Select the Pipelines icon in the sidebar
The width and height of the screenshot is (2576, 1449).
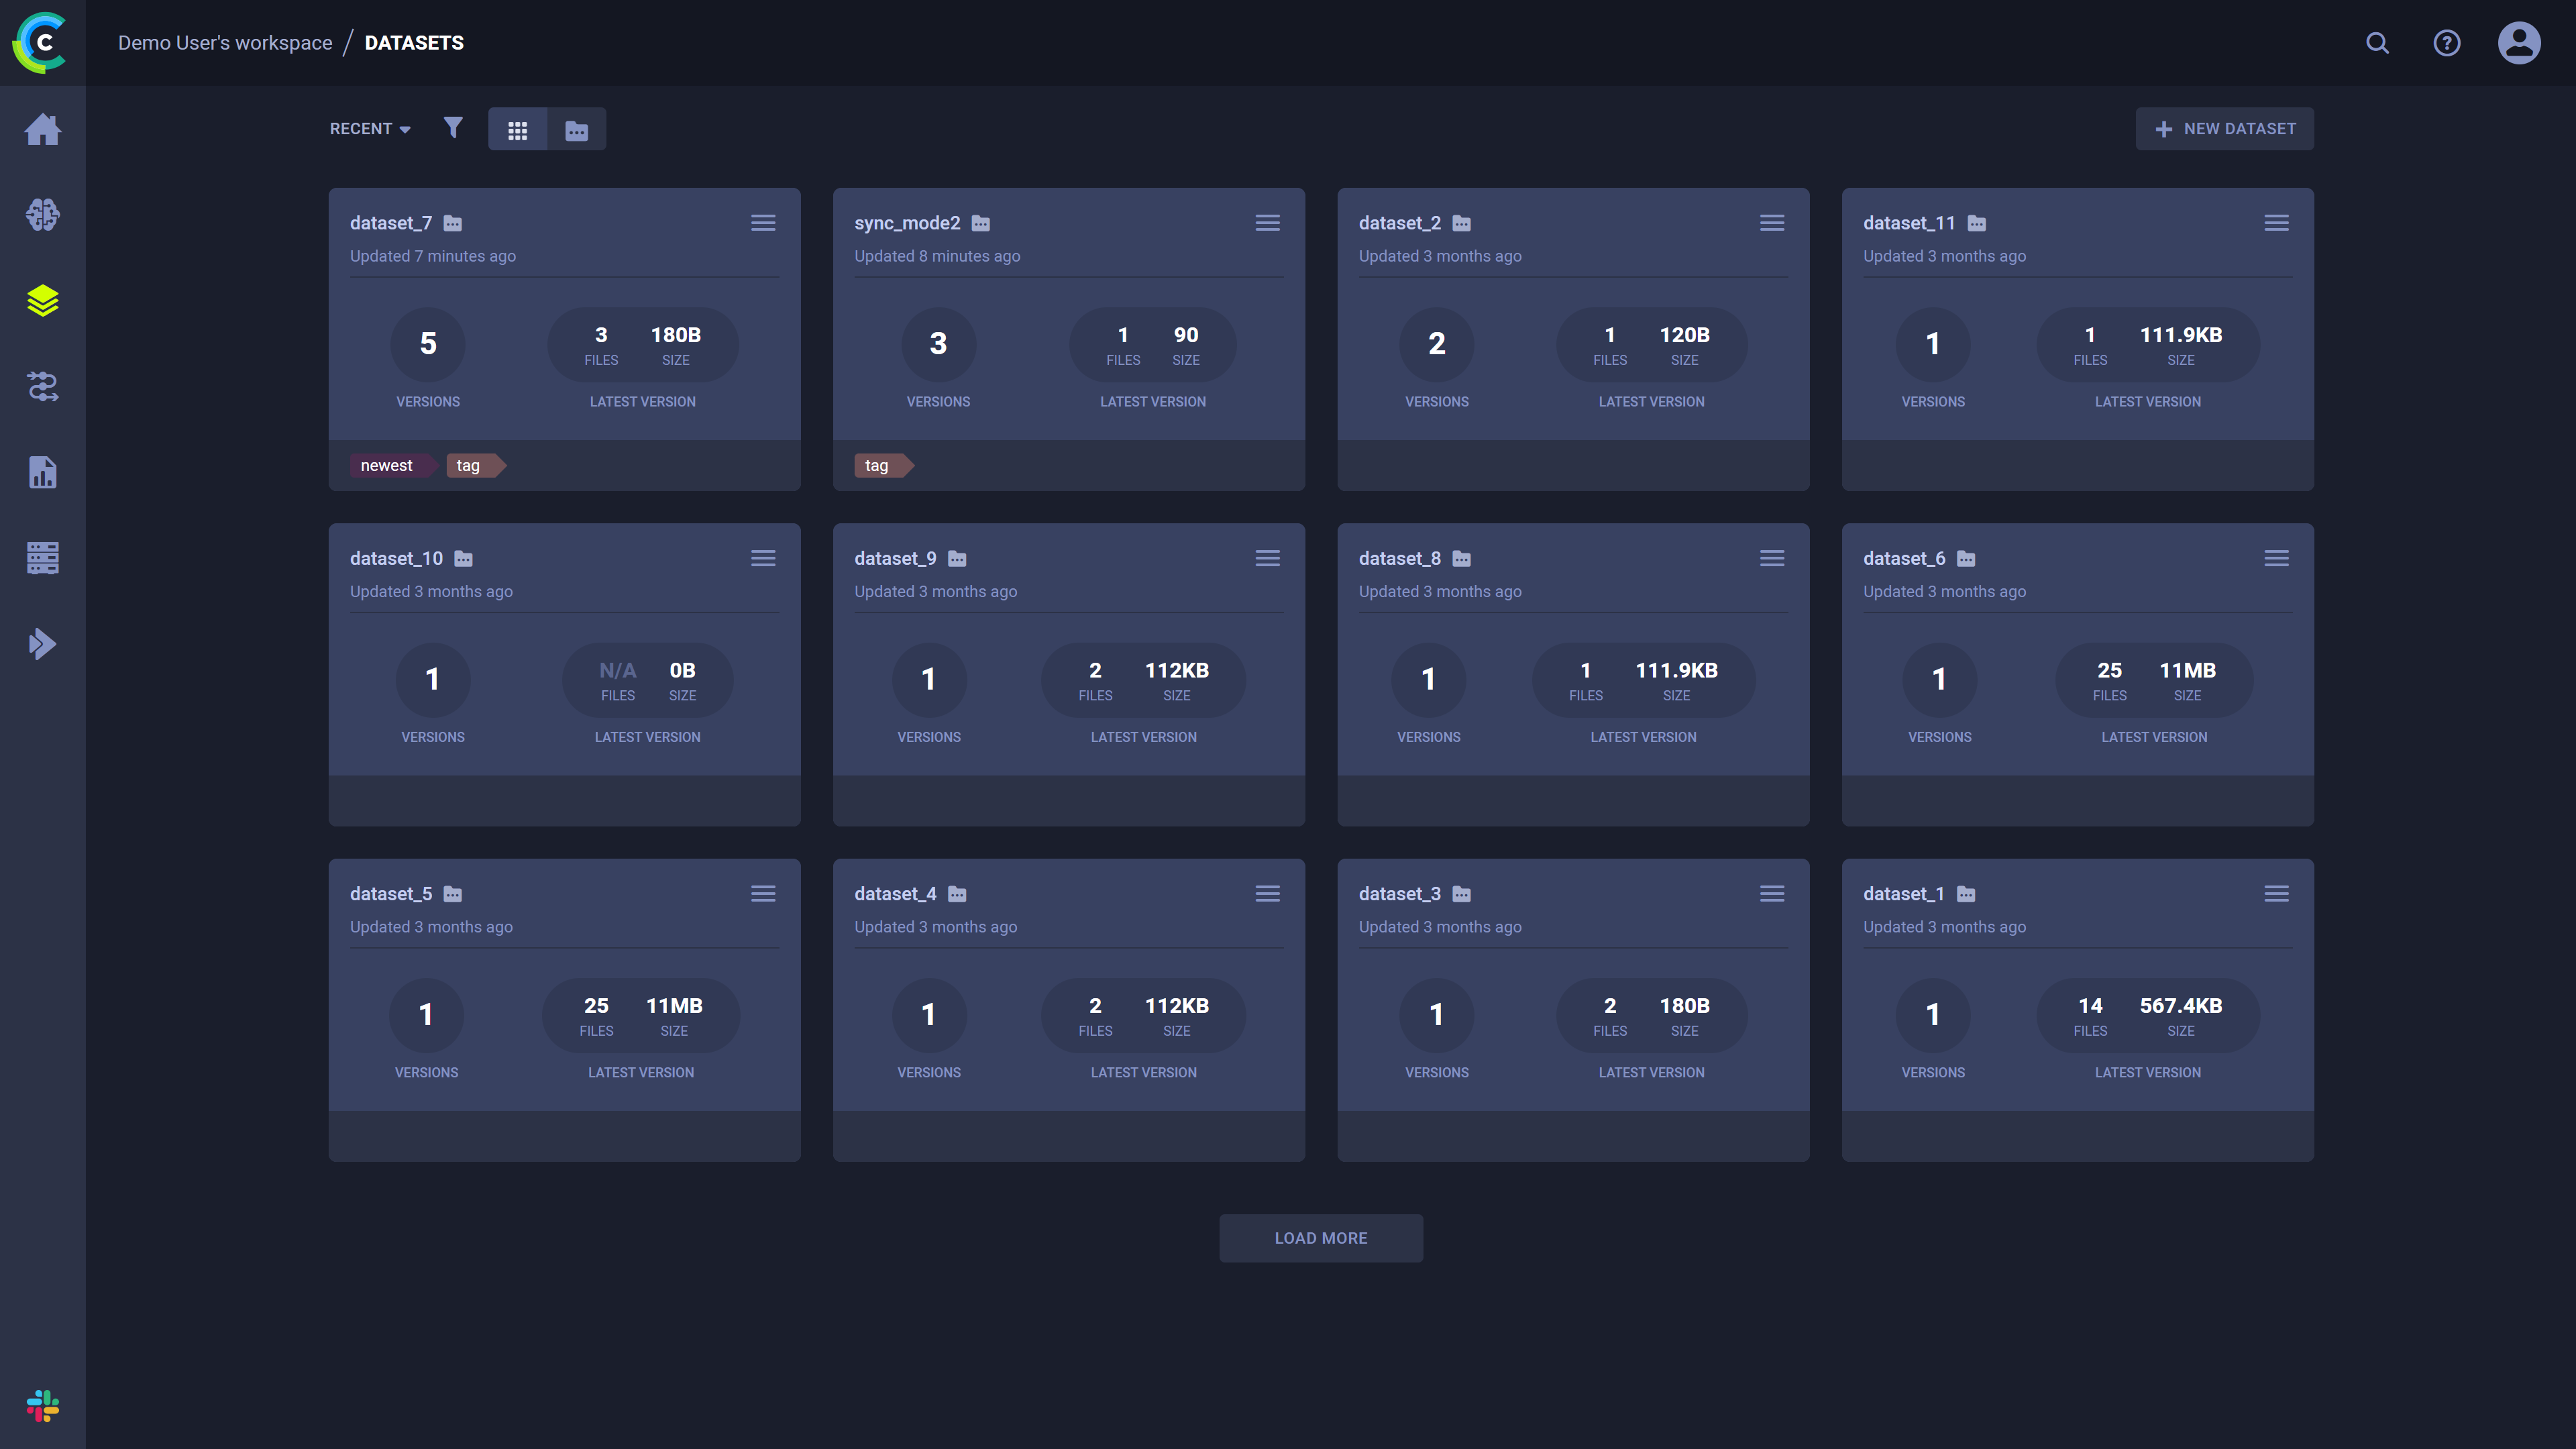(x=42, y=387)
